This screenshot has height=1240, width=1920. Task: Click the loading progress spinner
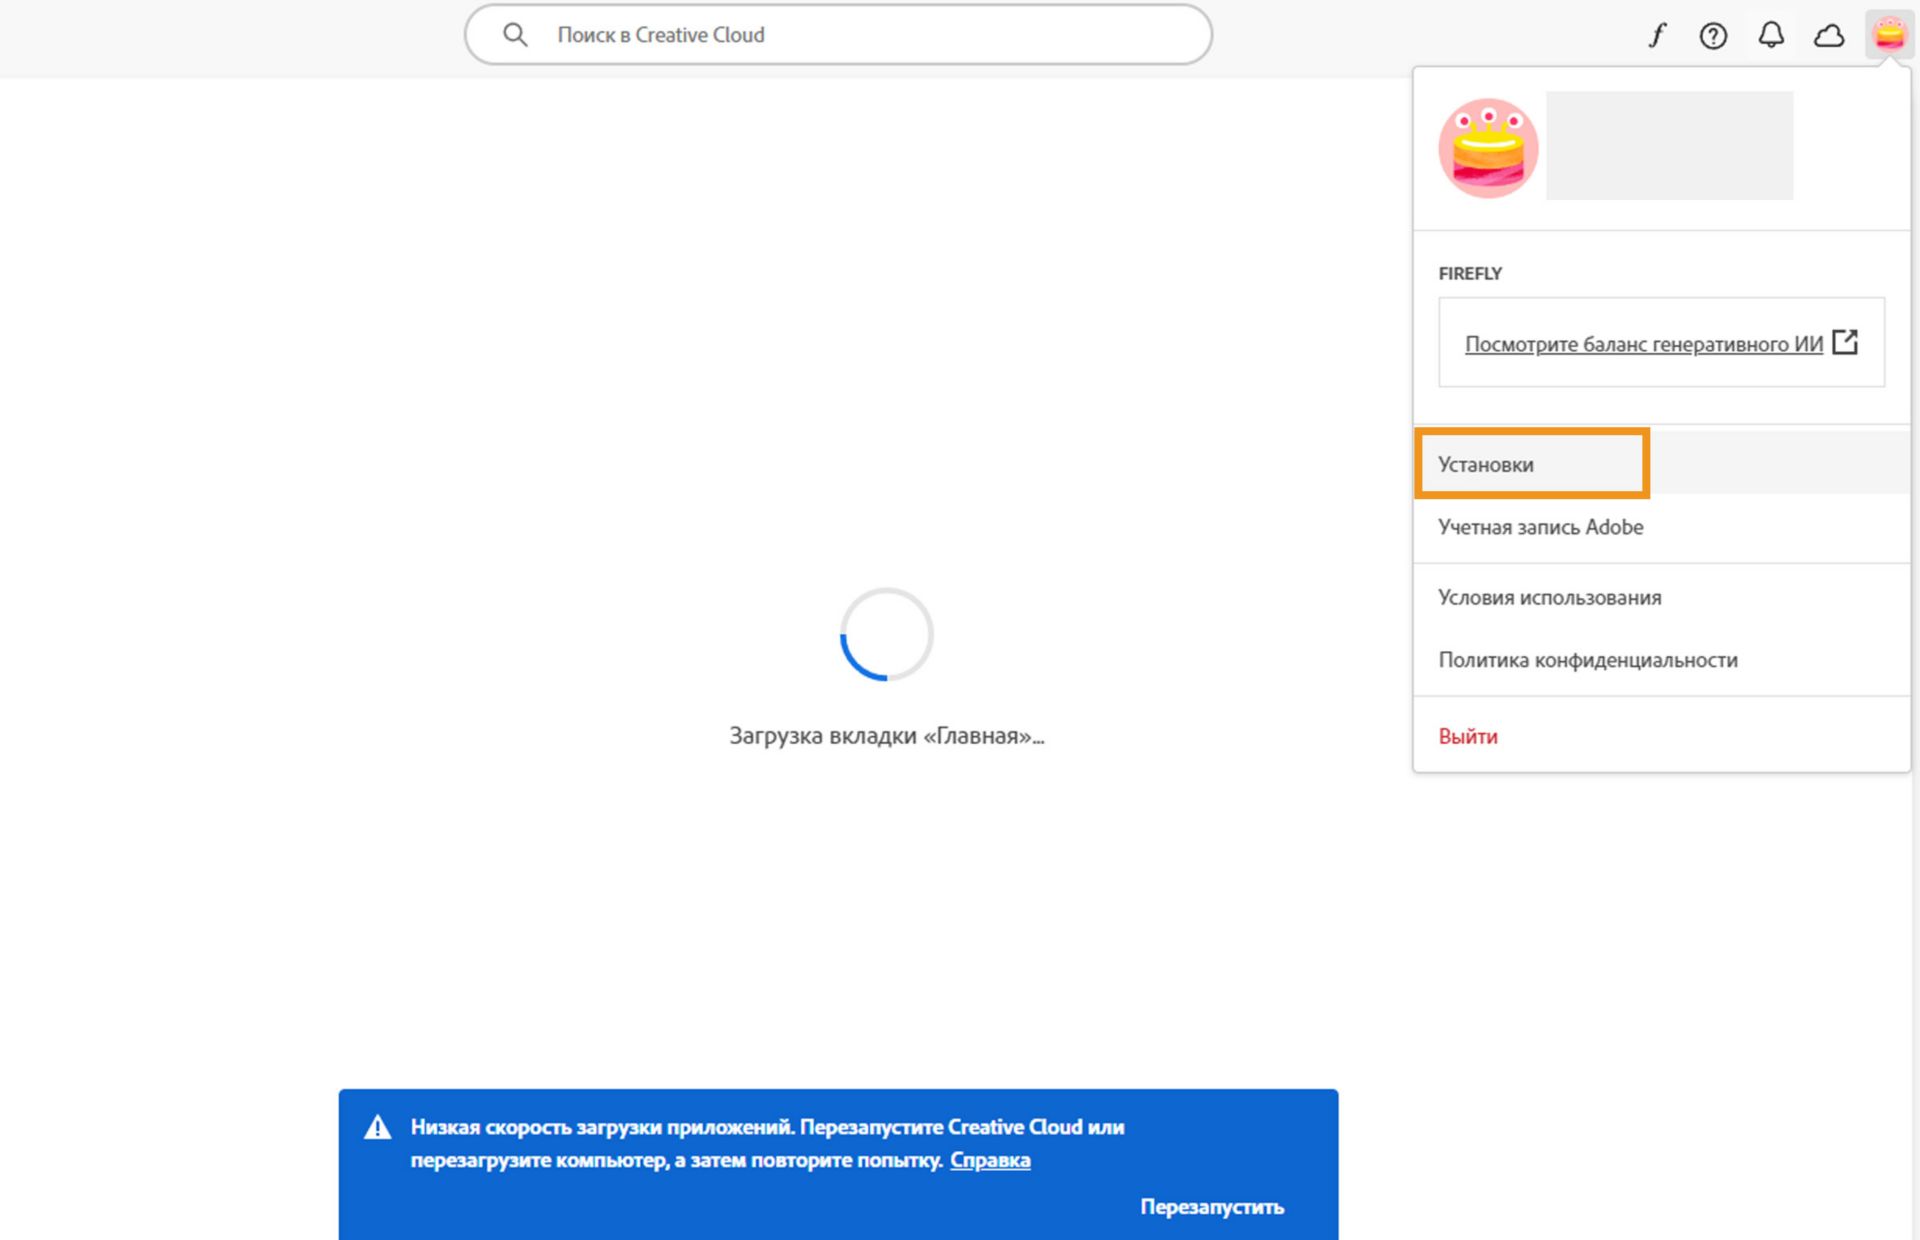point(887,636)
